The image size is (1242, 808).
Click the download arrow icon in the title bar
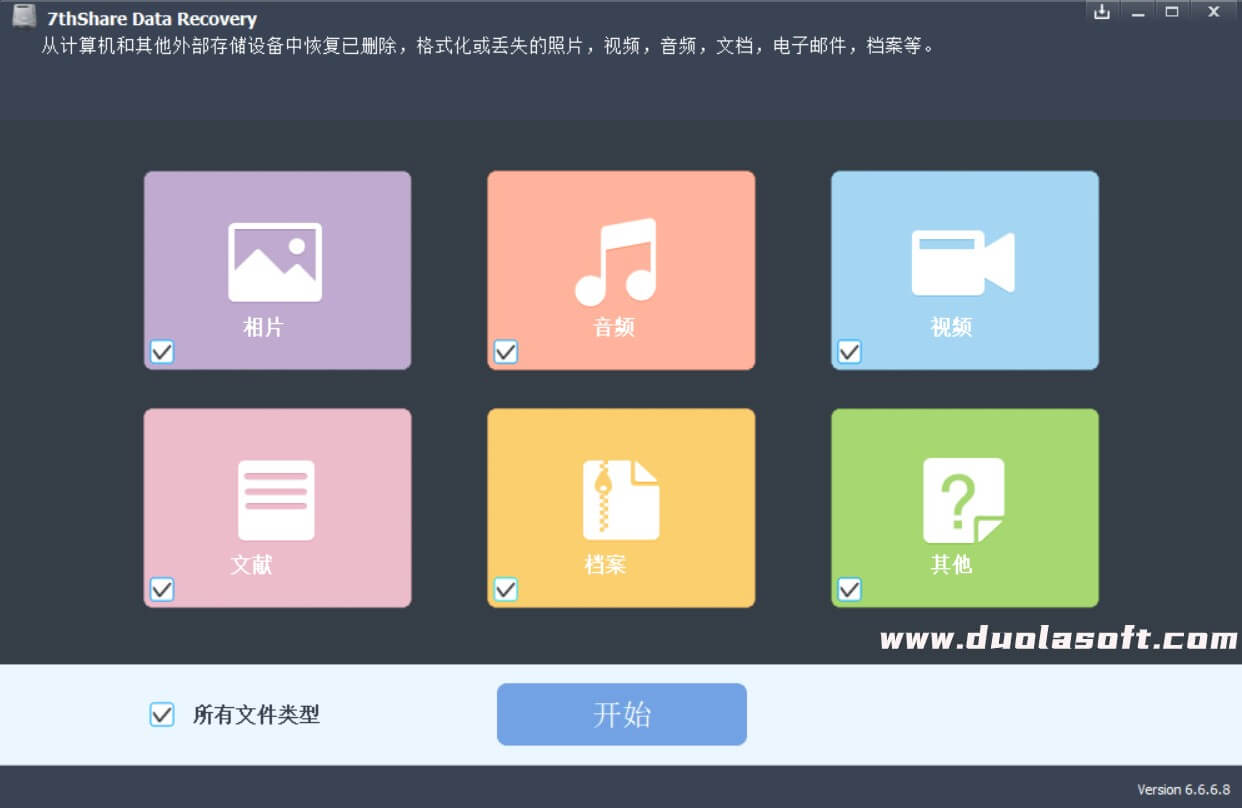pyautogui.click(x=1102, y=12)
